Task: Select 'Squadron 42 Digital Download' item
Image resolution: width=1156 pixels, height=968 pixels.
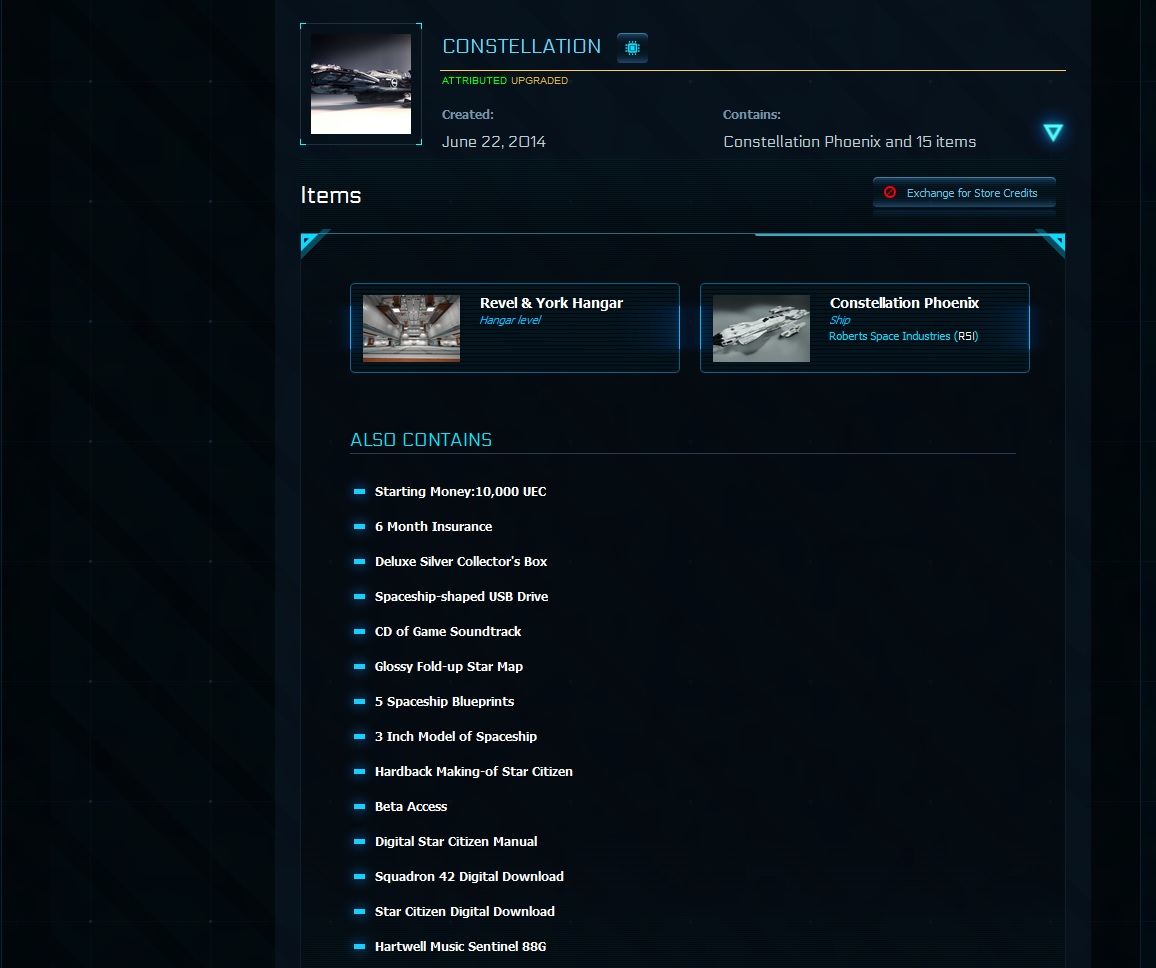Action: point(469,877)
